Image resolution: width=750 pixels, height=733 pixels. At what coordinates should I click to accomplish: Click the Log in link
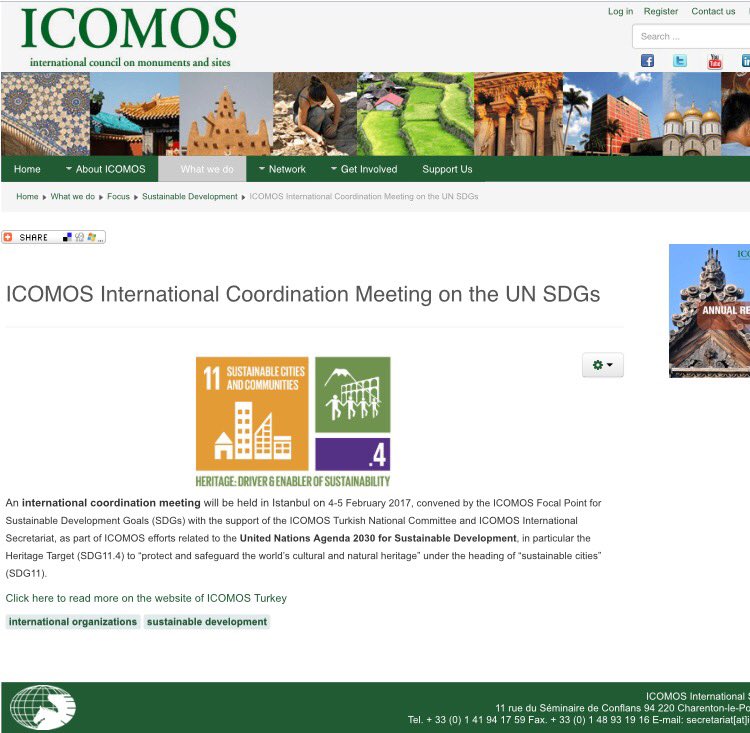(620, 11)
